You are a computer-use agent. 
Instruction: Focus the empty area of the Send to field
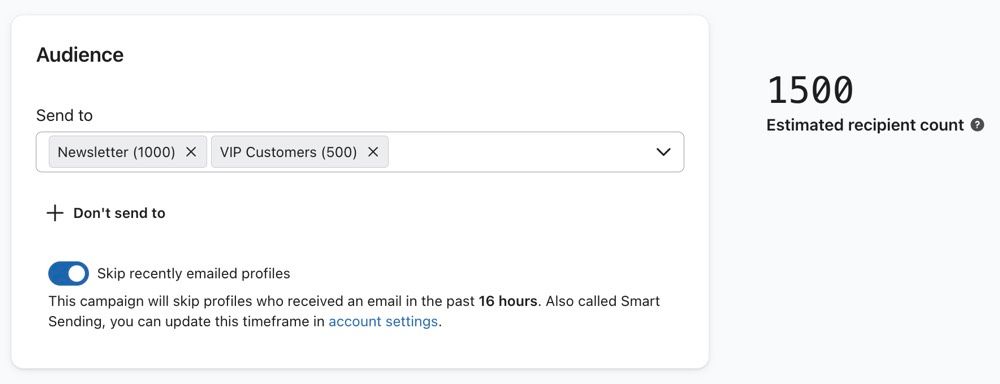click(520, 152)
